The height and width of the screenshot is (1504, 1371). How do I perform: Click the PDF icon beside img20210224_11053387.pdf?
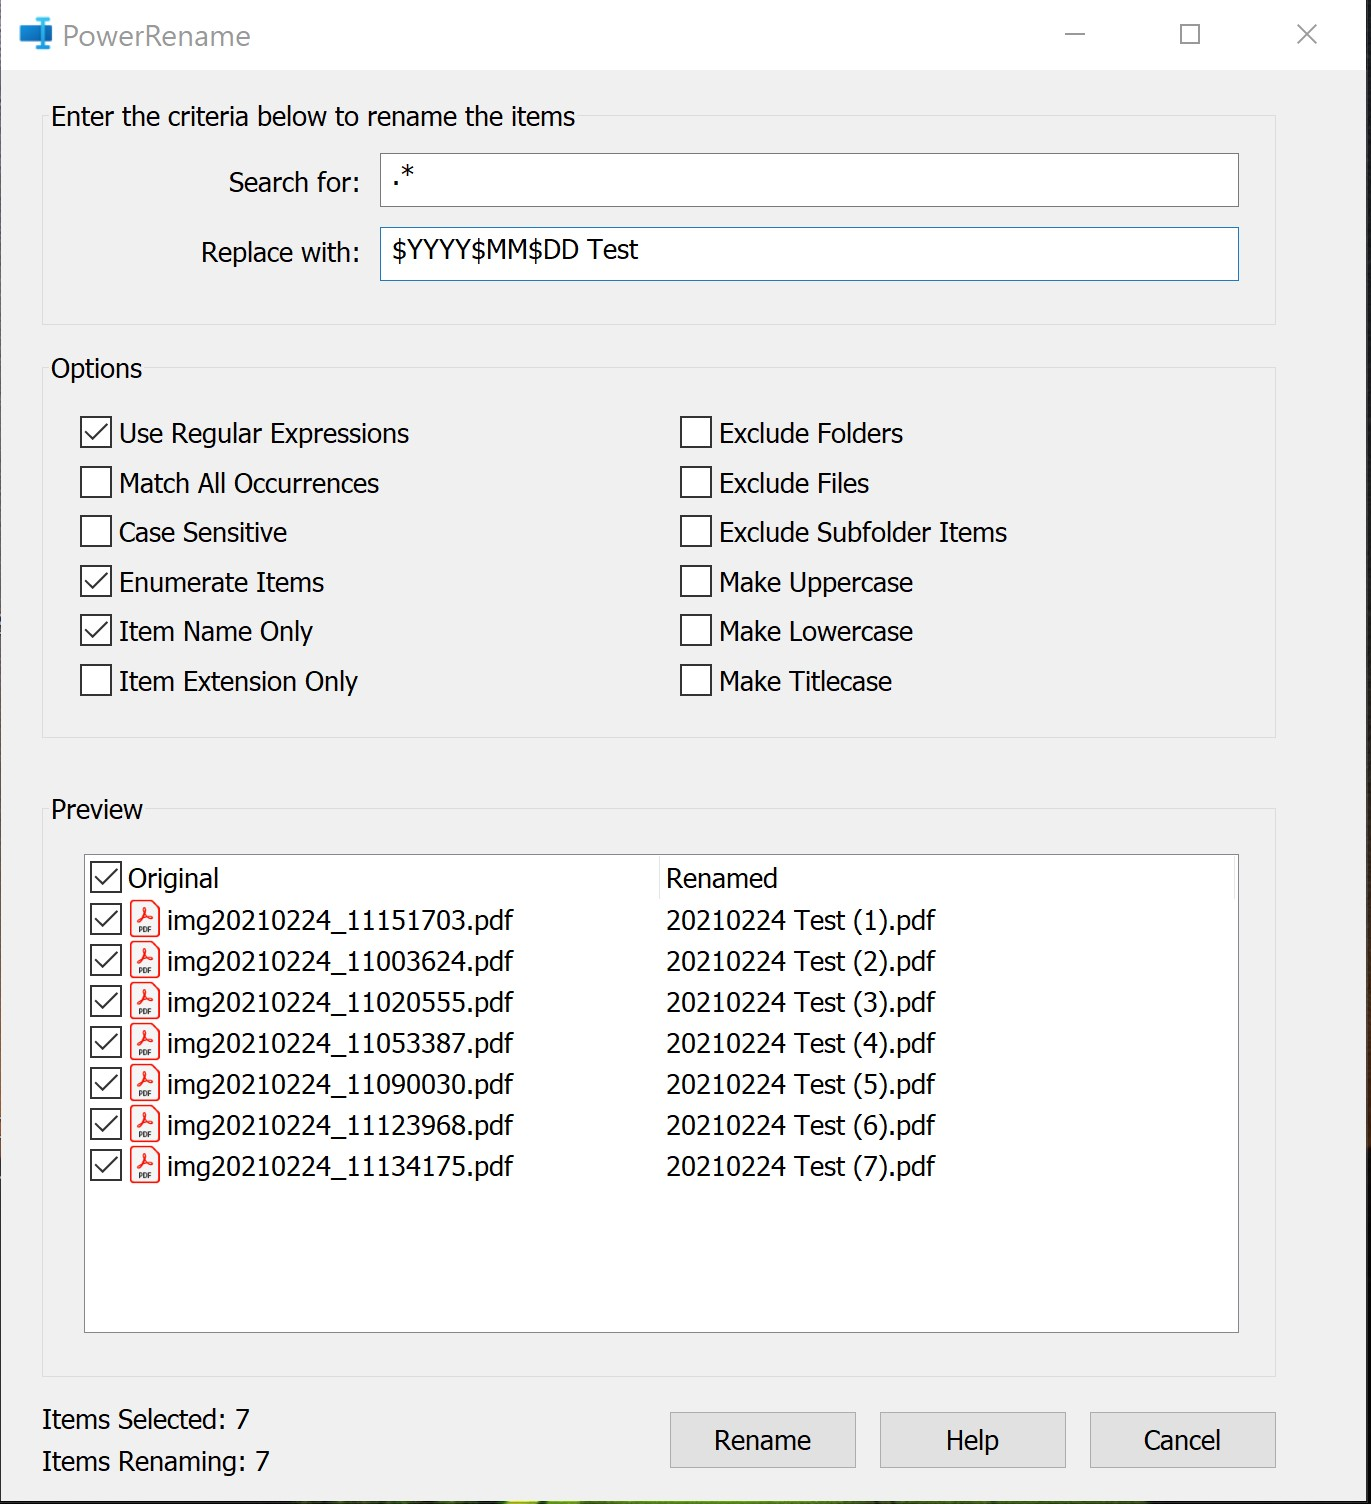tap(144, 1042)
